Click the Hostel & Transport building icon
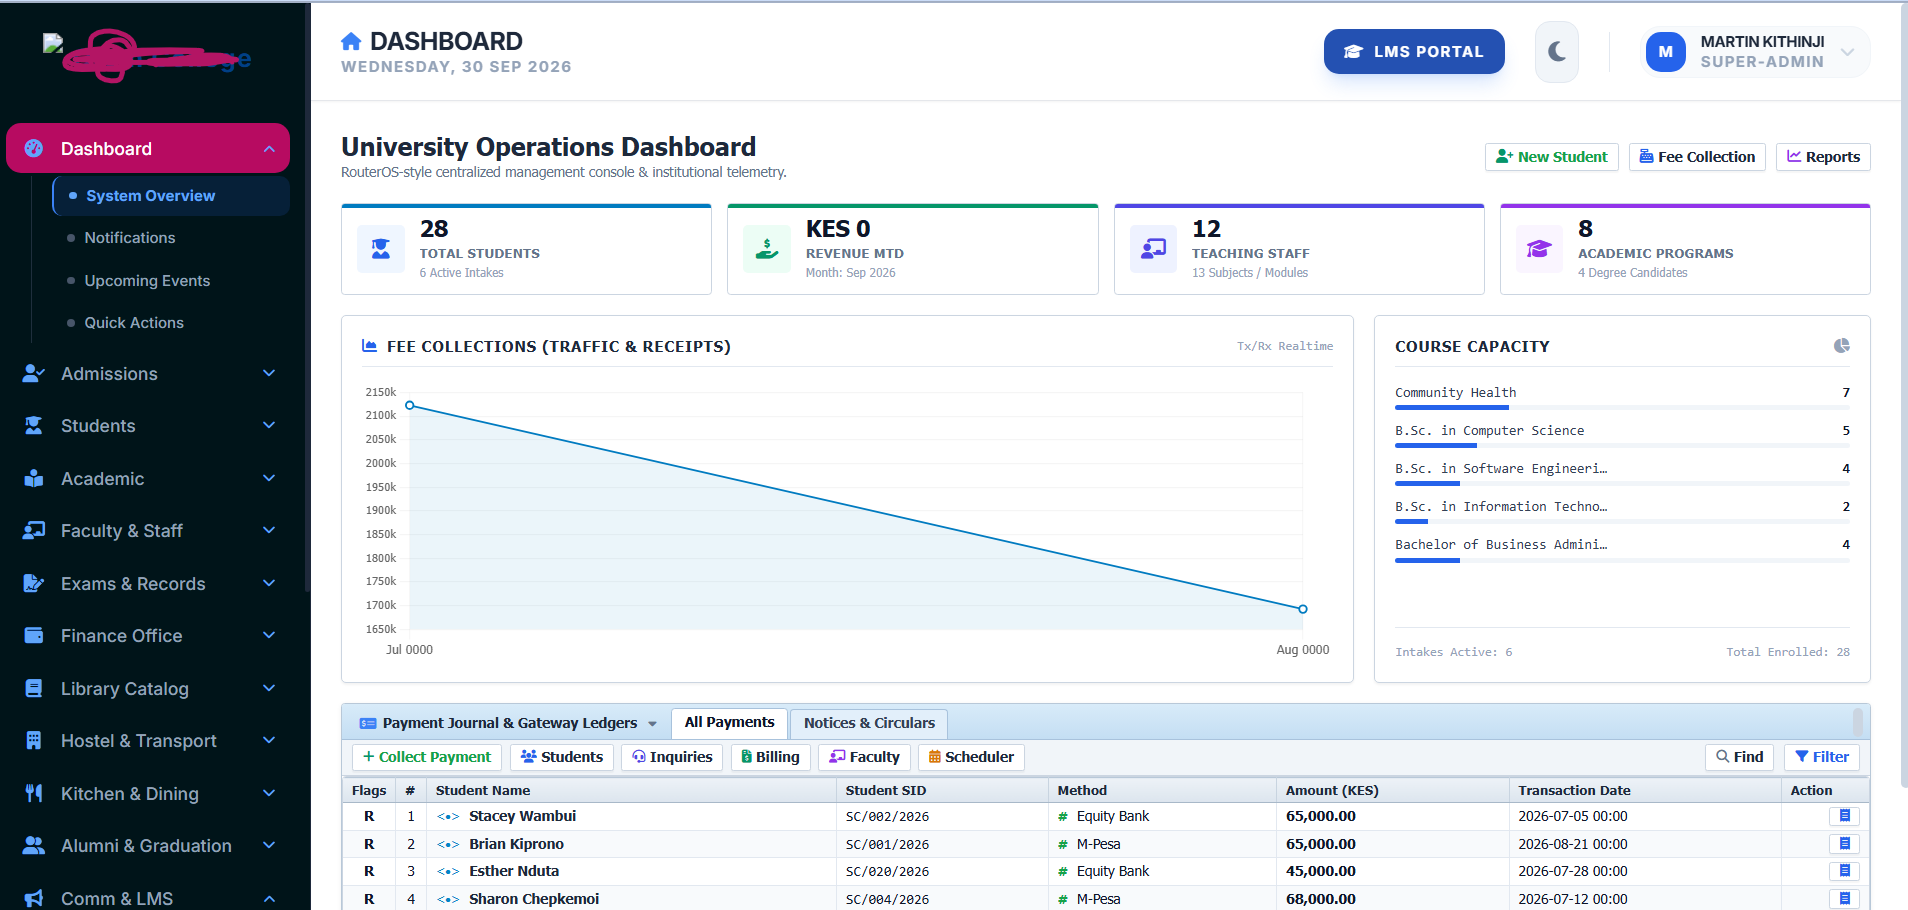 pos(34,740)
